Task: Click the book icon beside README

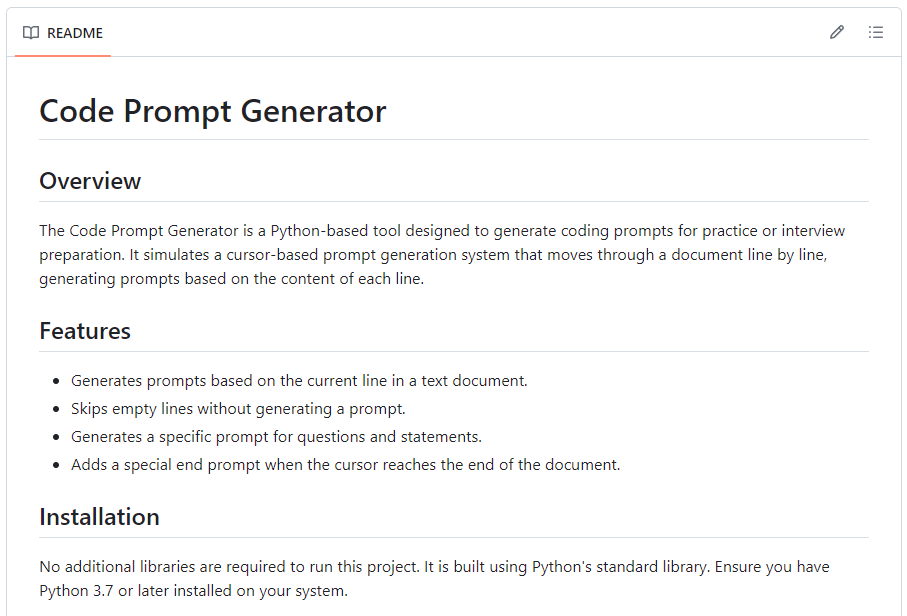Action: coord(31,33)
